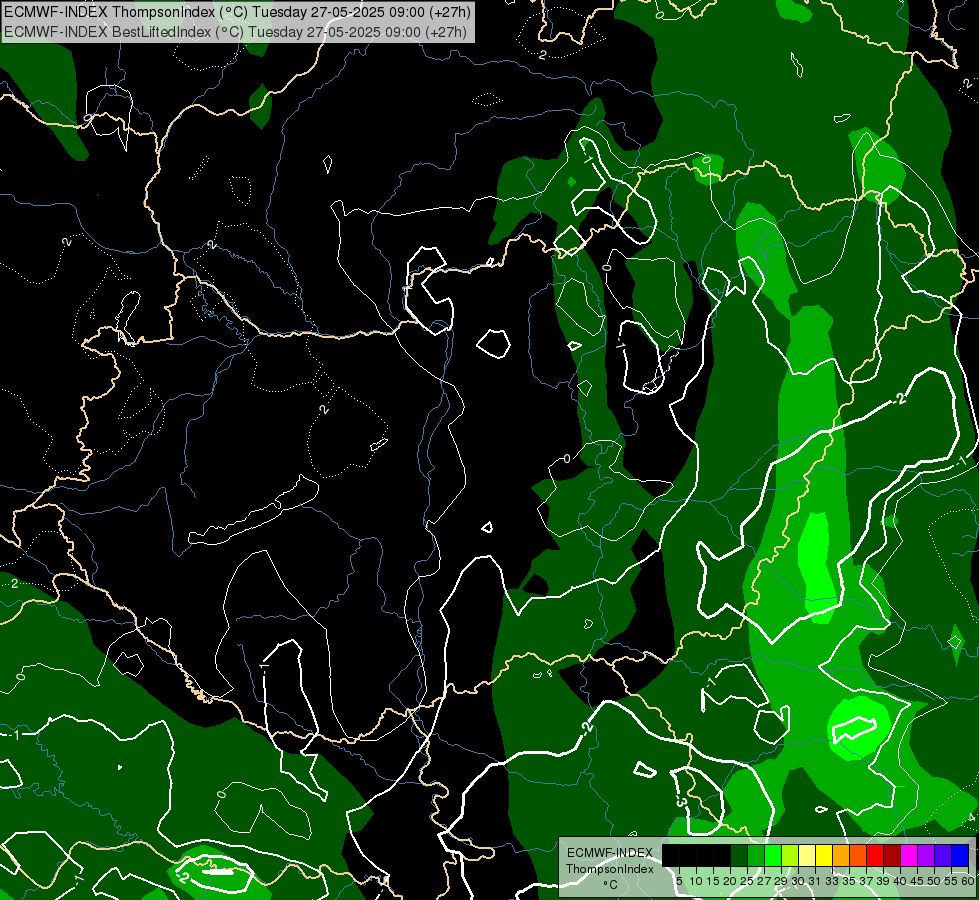Click the legend tick value '20'
979x900 pixels.
click(x=731, y=881)
